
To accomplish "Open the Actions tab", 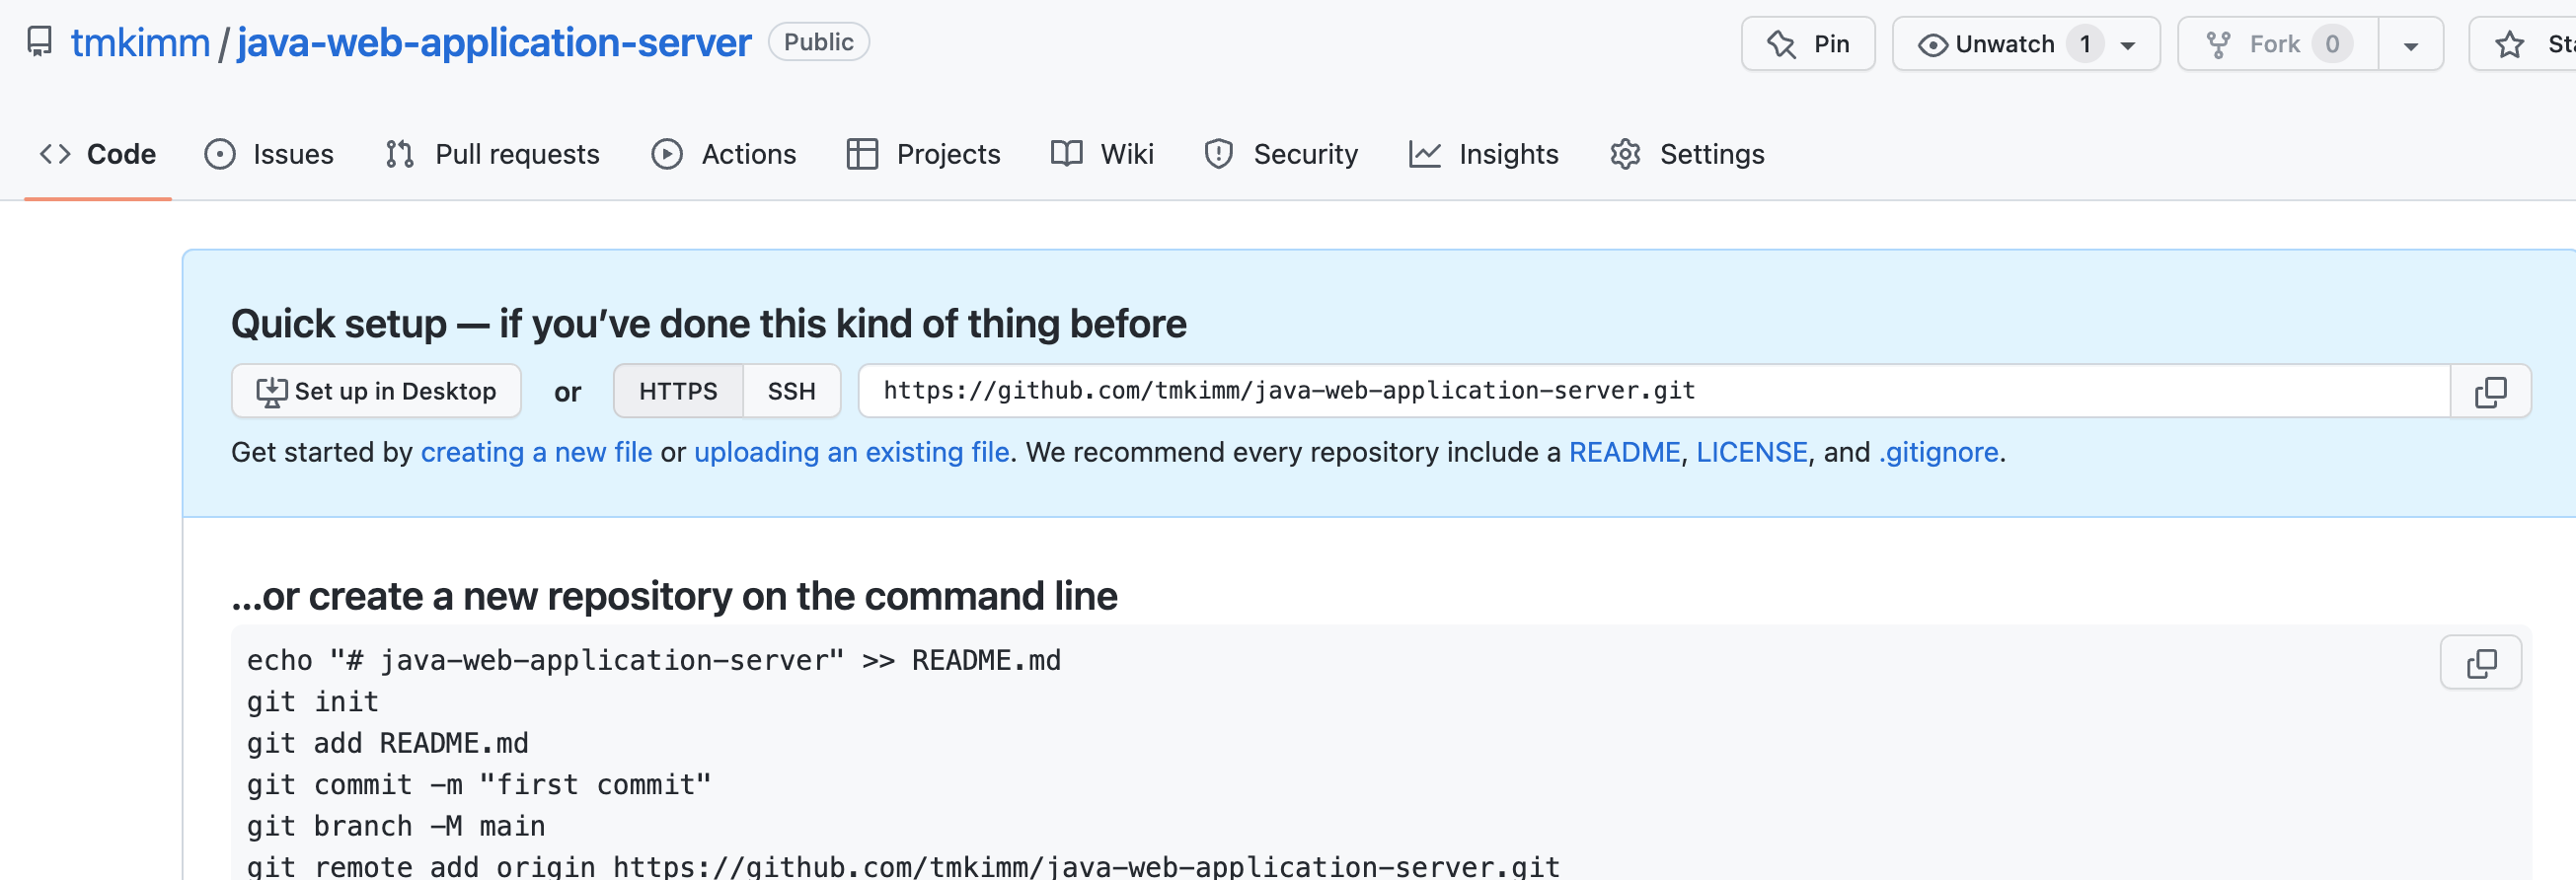I will (x=724, y=154).
